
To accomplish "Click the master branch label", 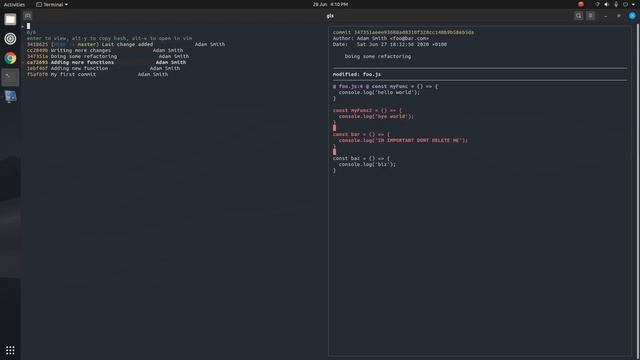I will (87, 44).
